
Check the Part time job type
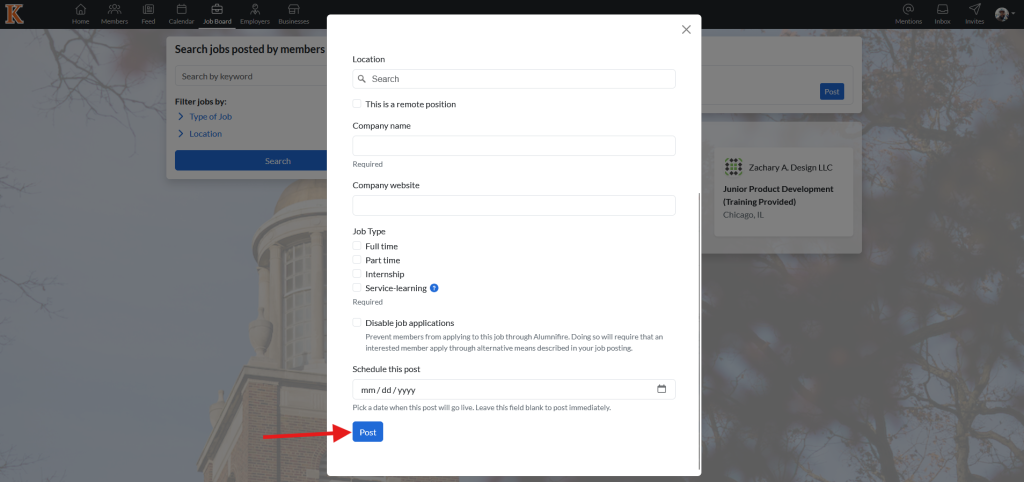coord(357,260)
